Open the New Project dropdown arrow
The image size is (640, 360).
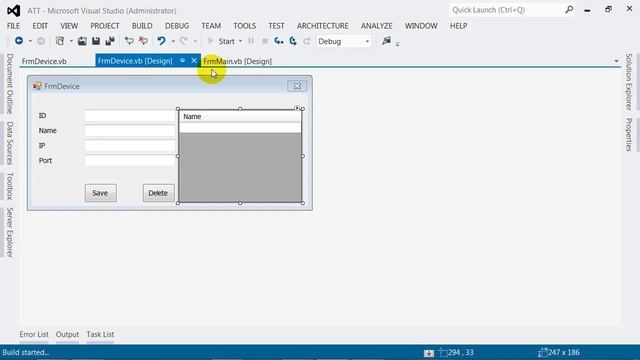pos(71,41)
